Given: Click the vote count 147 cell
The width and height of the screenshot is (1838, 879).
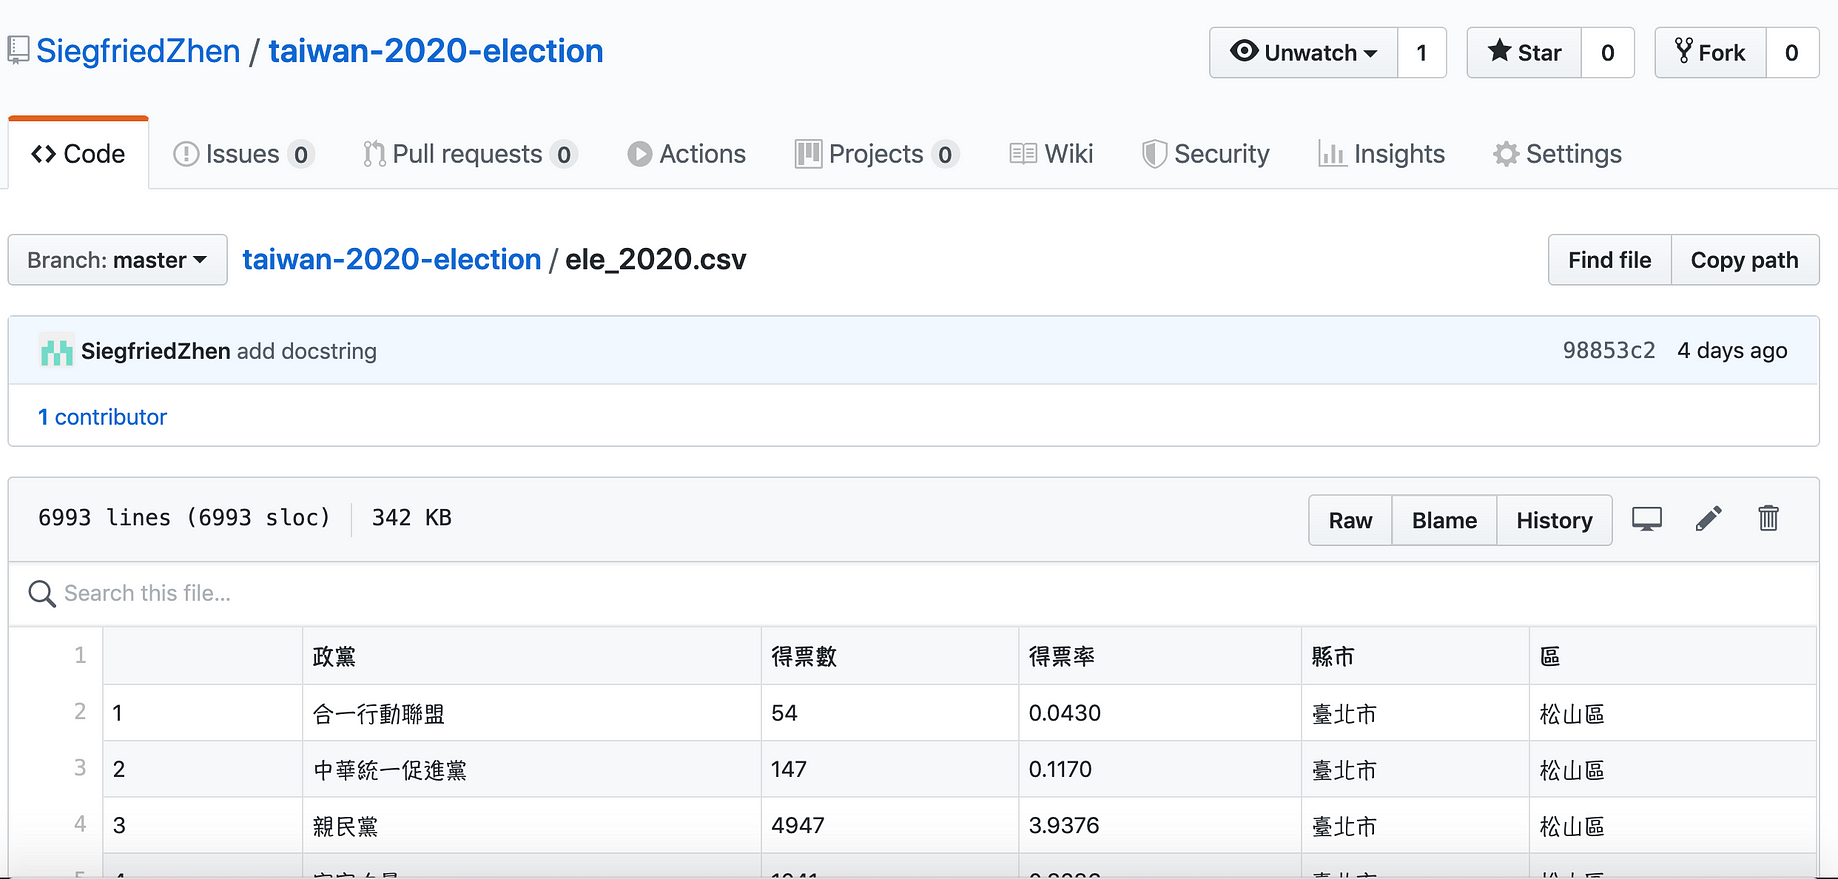Looking at the screenshot, I should coord(889,769).
